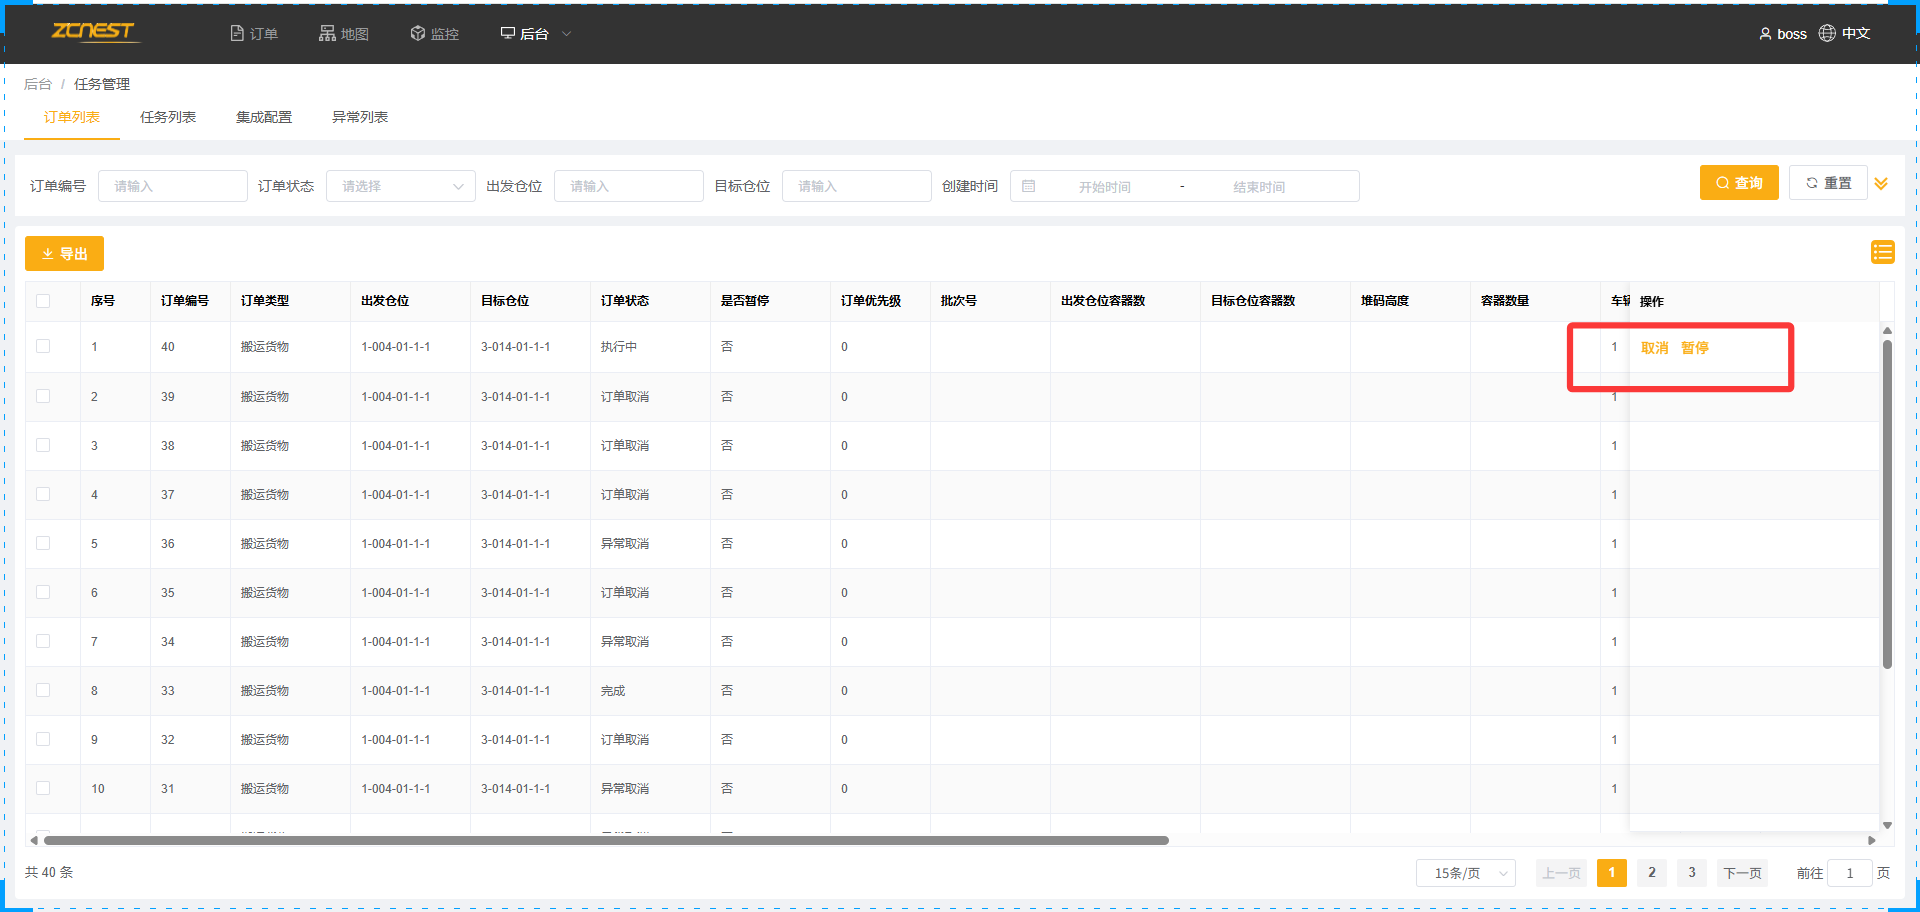Click the ZCNEST logo

point(94,32)
